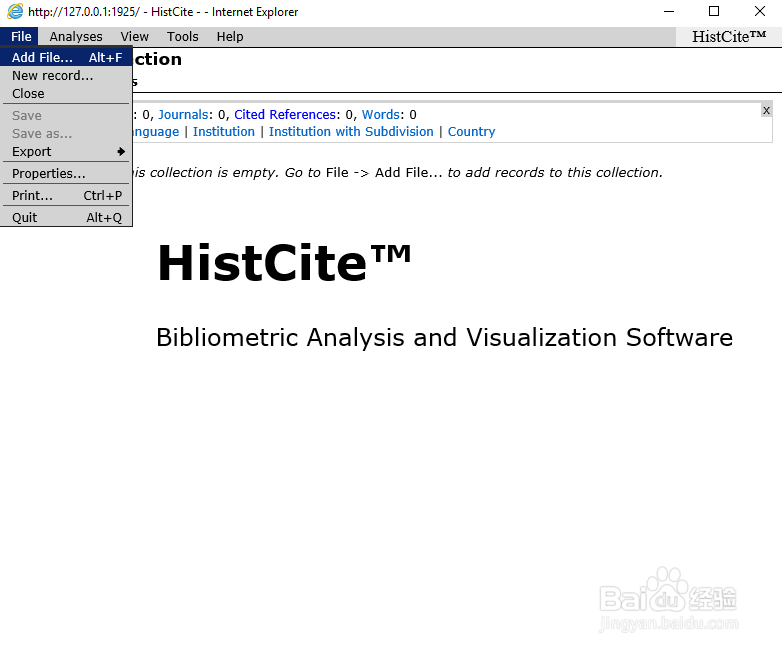Image resolution: width=782 pixels, height=650 pixels.
Task: Open the Analyses menu
Action: click(x=76, y=36)
